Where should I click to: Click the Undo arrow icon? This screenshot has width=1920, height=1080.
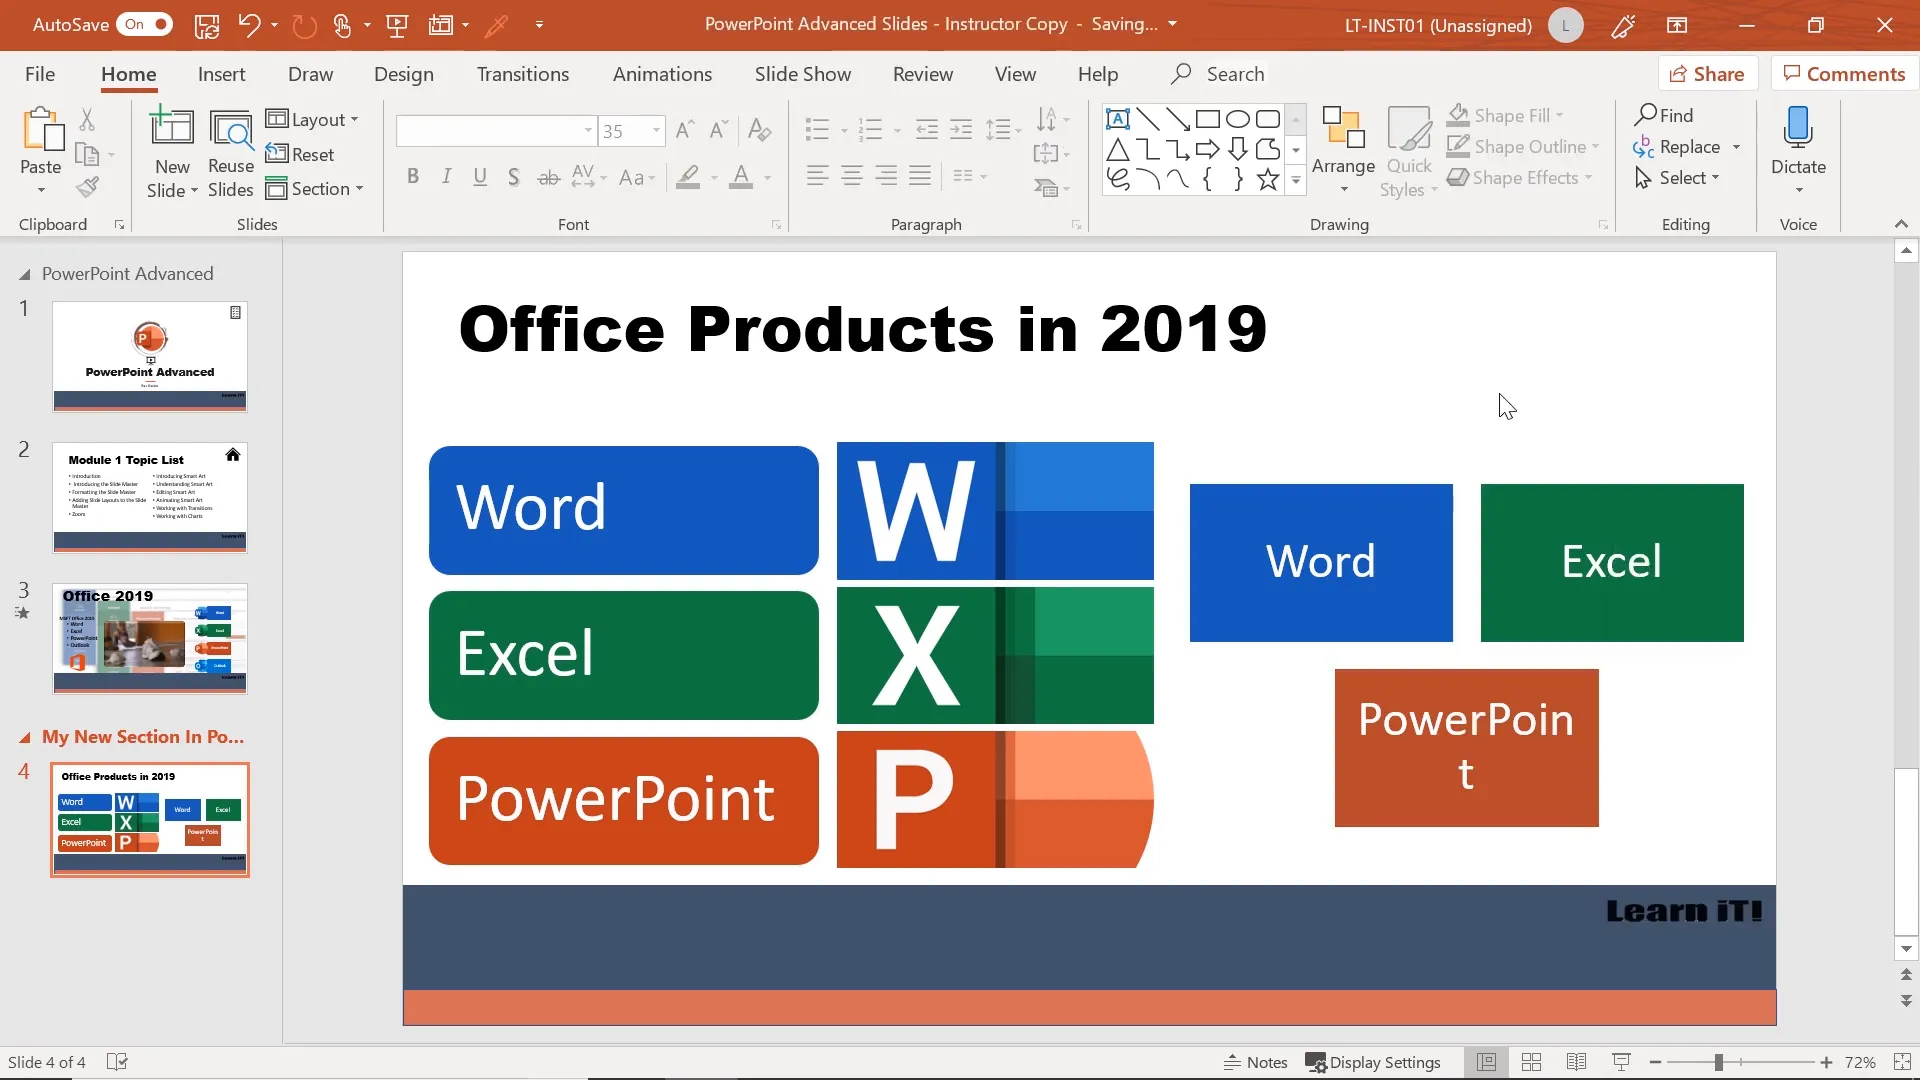tap(249, 25)
